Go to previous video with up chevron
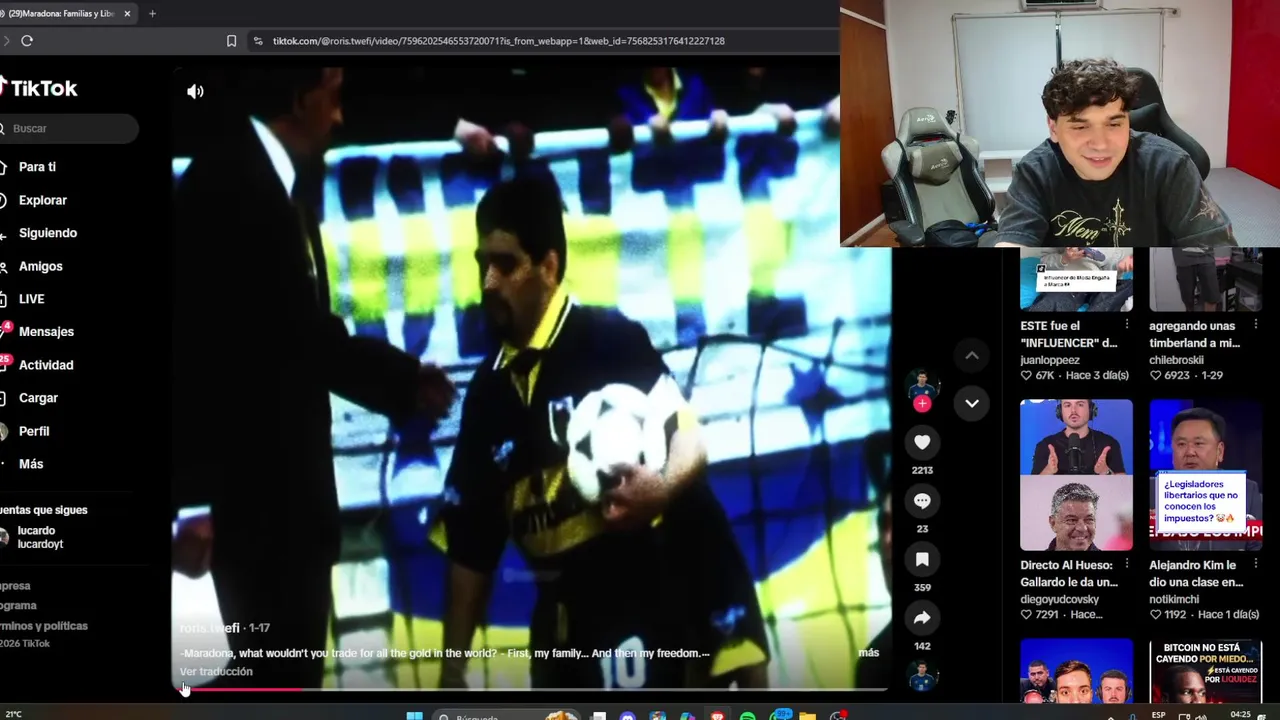 (971, 355)
